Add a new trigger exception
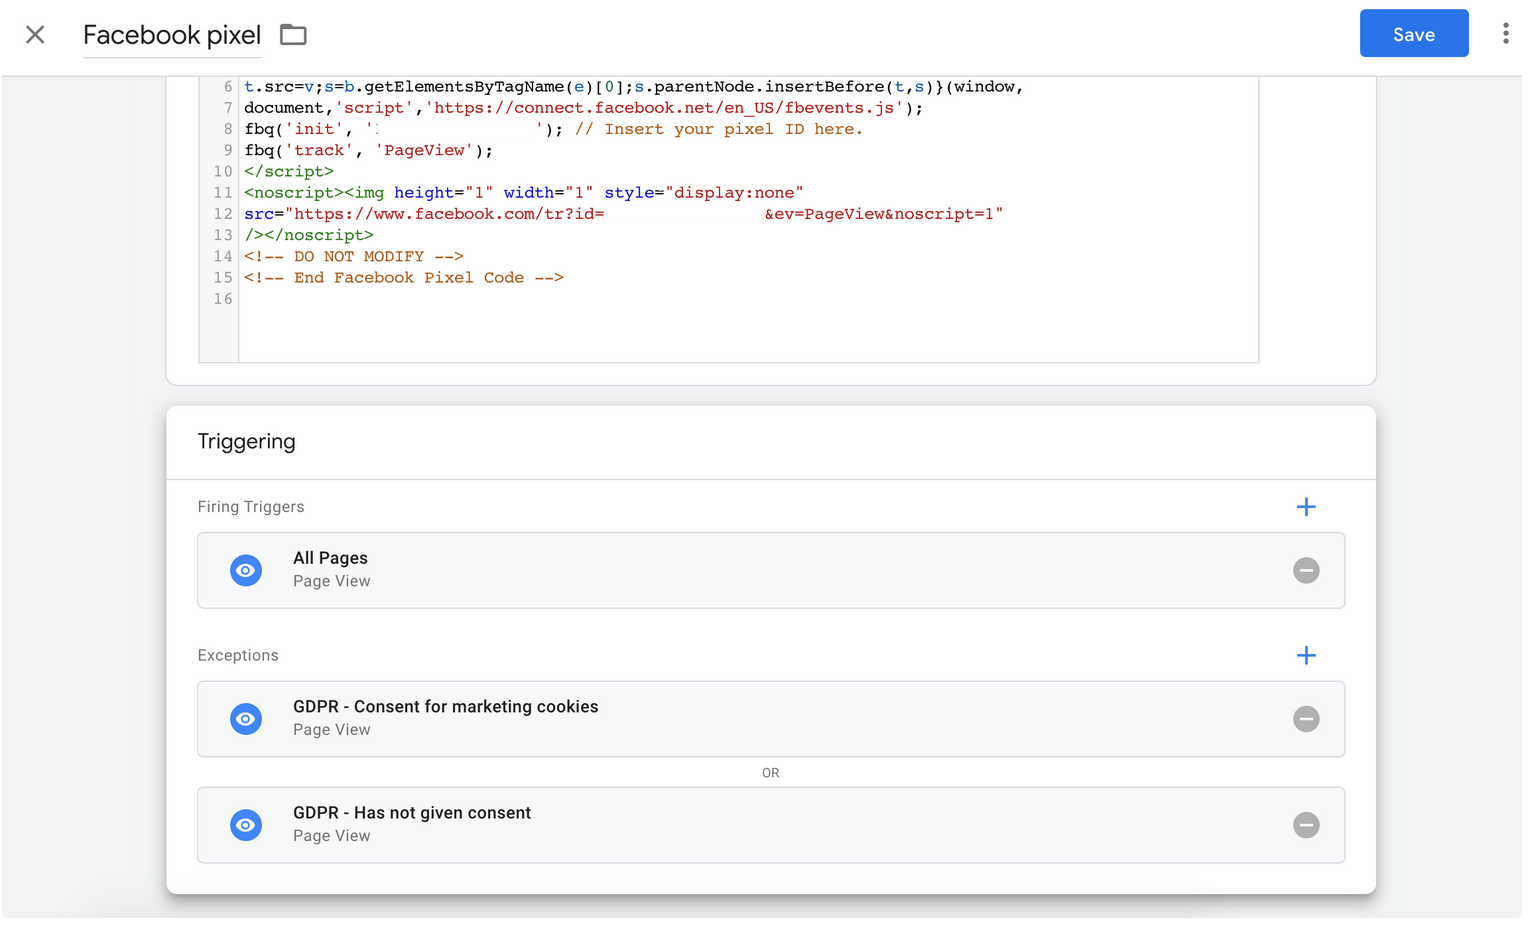1528x926 pixels. coord(1305,656)
